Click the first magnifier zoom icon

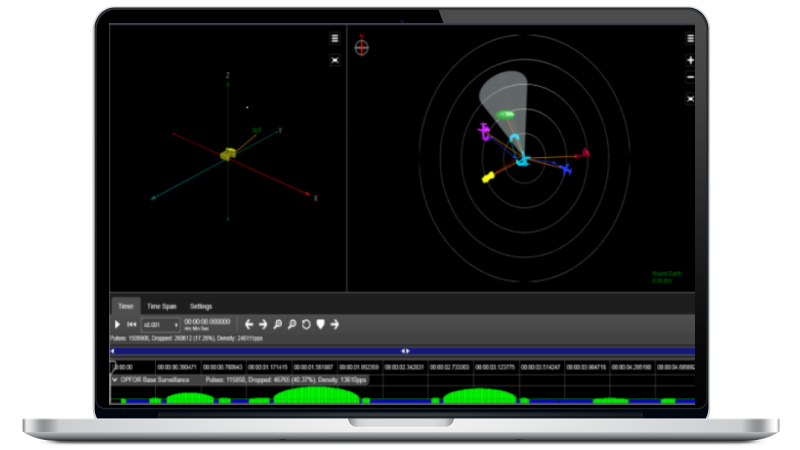point(278,324)
